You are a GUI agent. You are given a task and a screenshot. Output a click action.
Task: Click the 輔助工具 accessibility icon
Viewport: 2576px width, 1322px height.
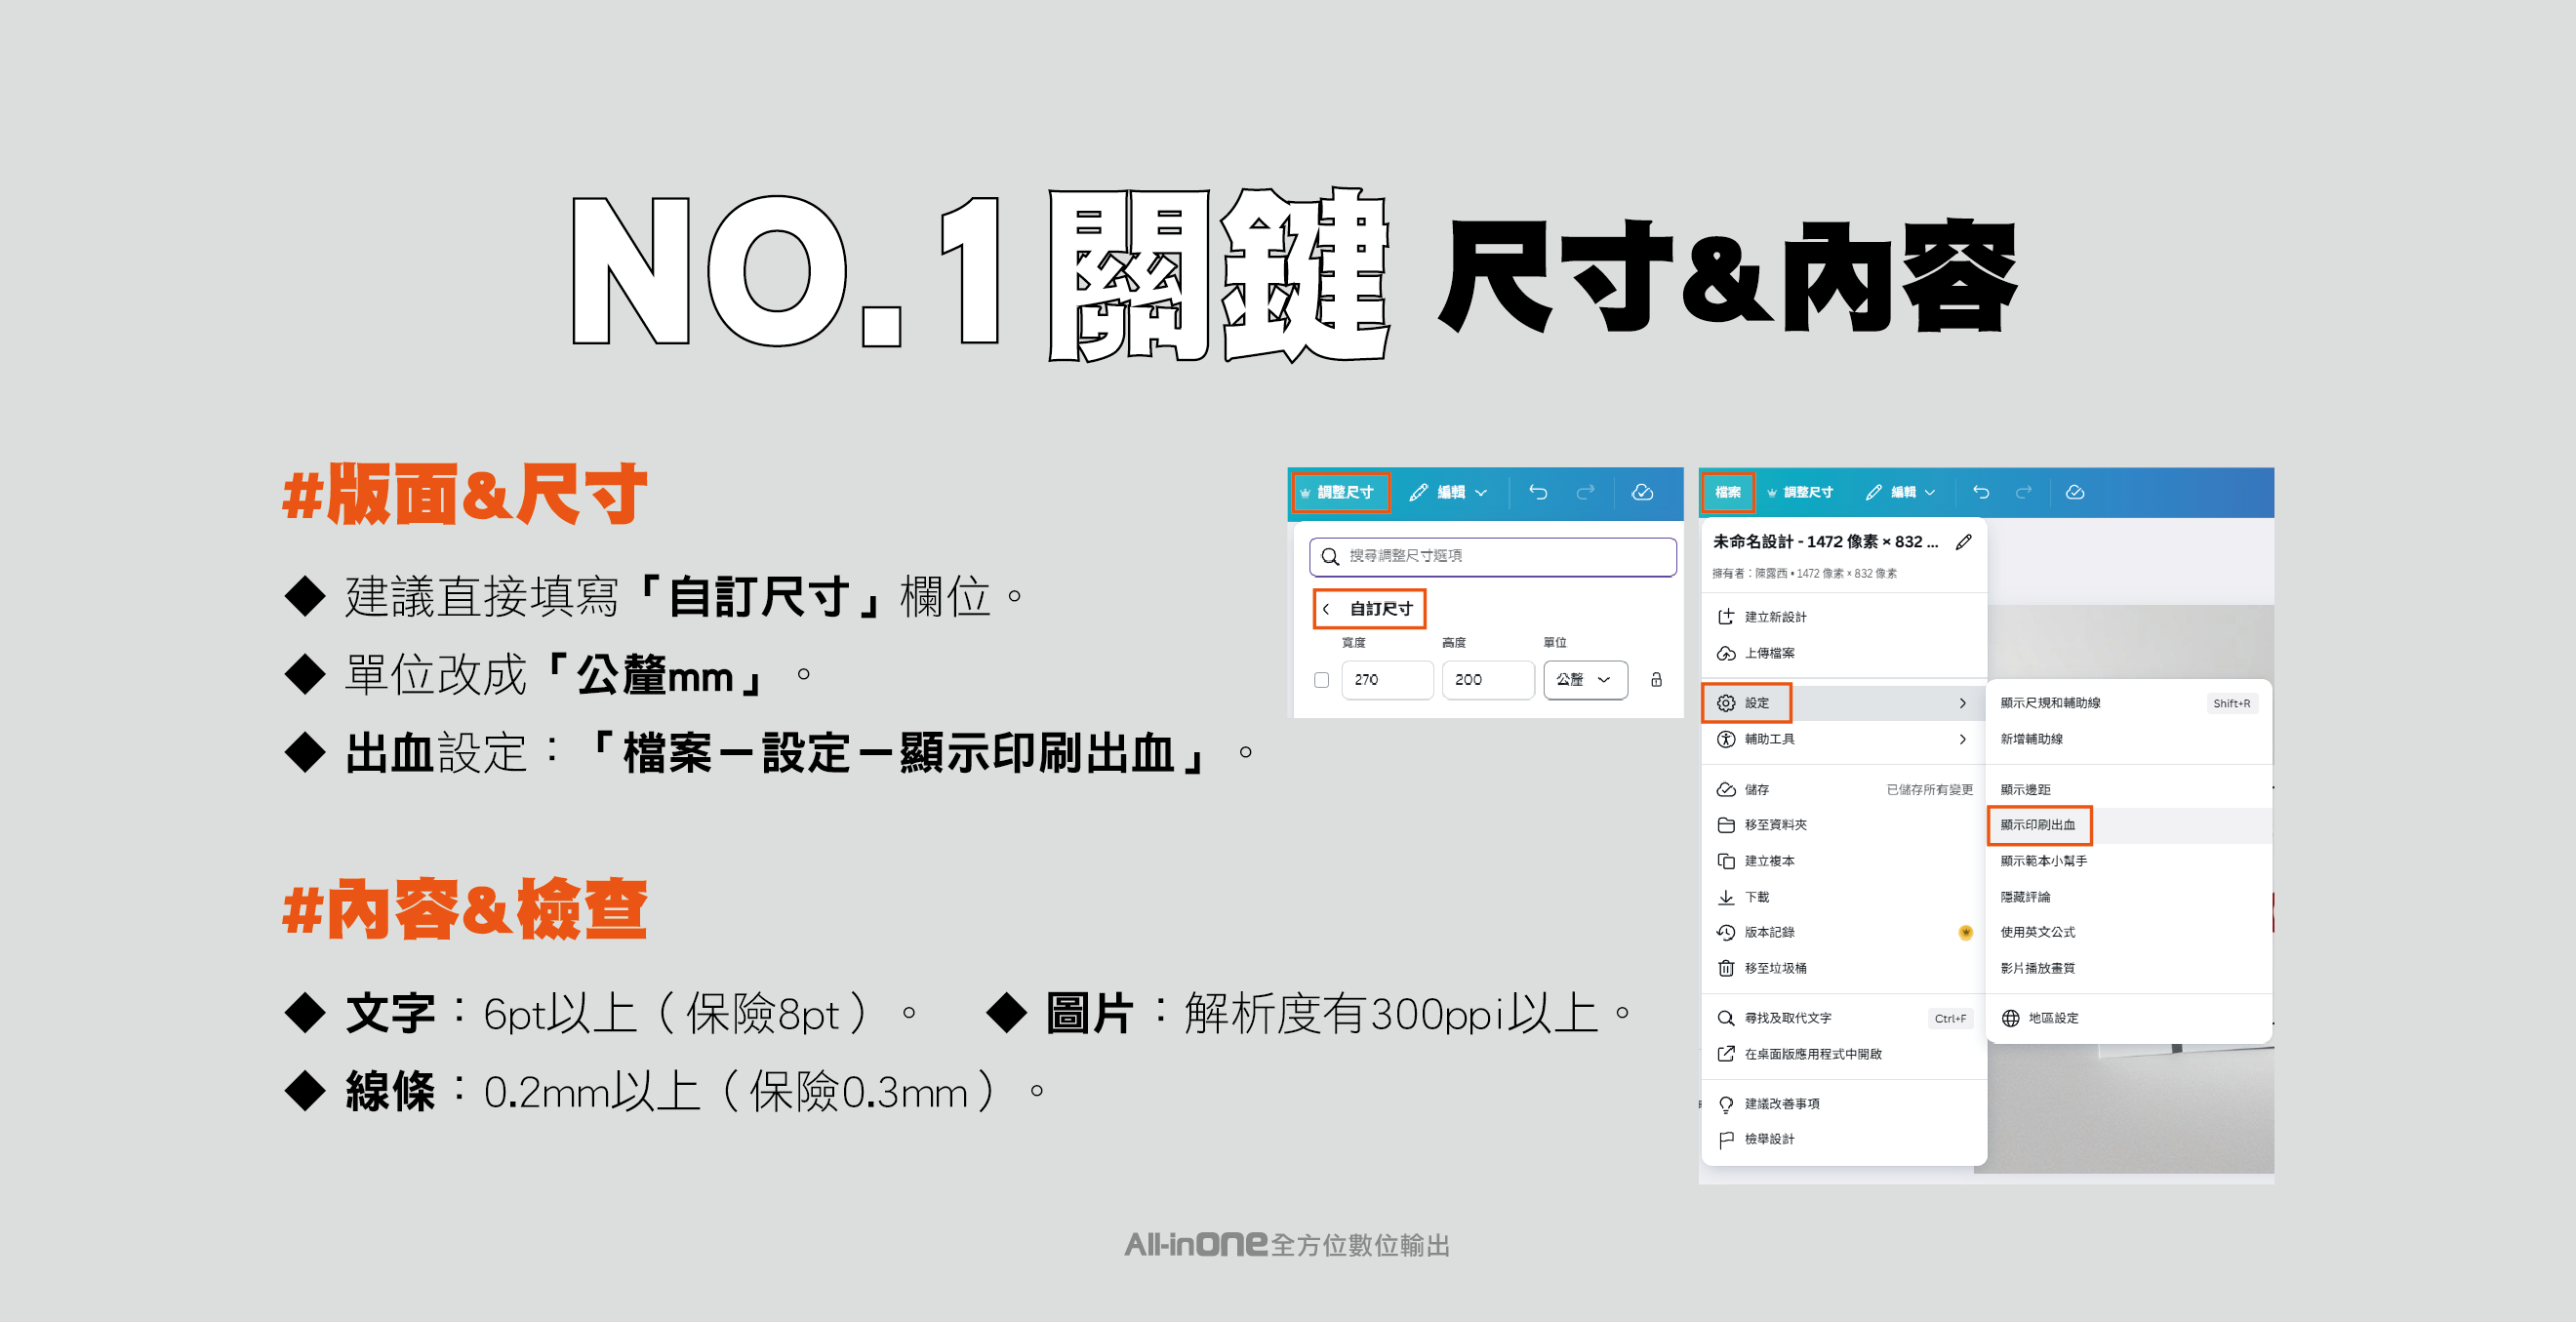tap(1726, 739)
